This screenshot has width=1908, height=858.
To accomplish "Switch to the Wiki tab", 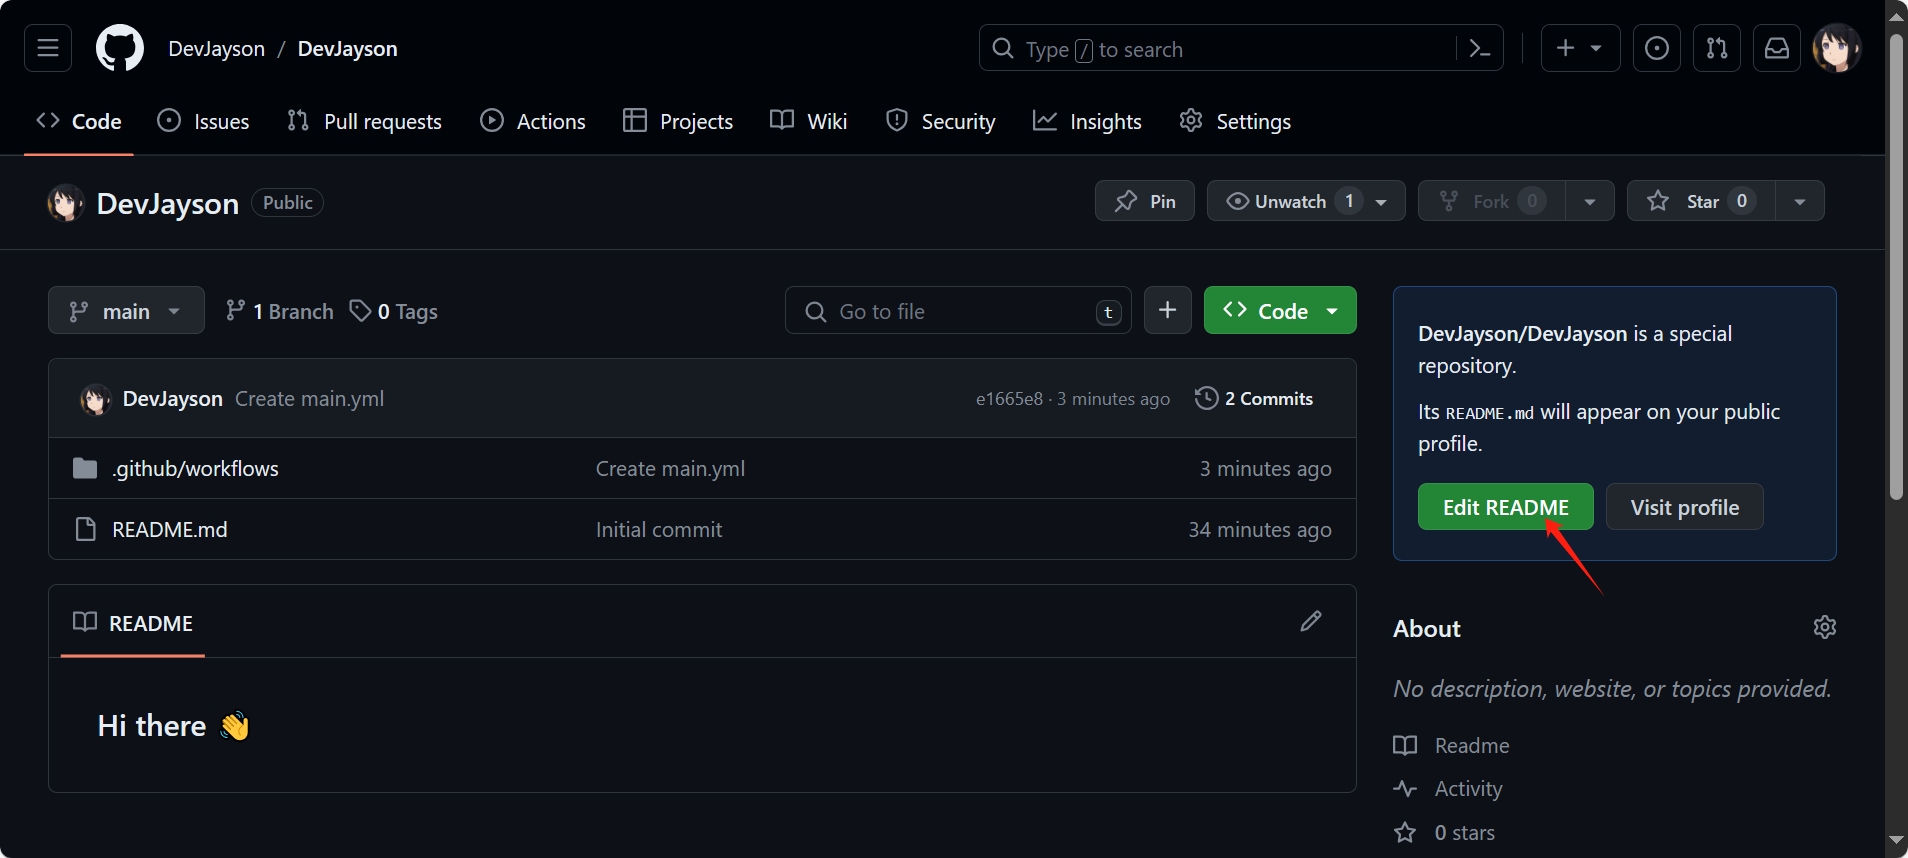I will click(809, 121).
